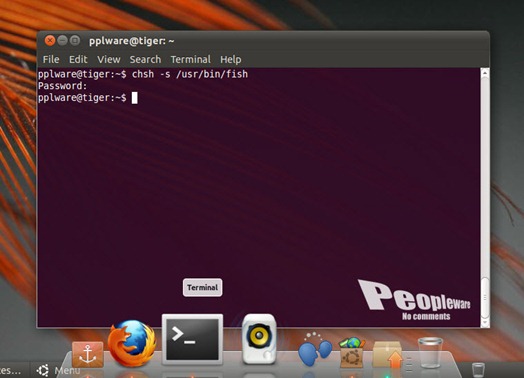Launch Firefox from the dock
Image resolution: width=524 pixels, height=378 pixels.
pos(132,343)
